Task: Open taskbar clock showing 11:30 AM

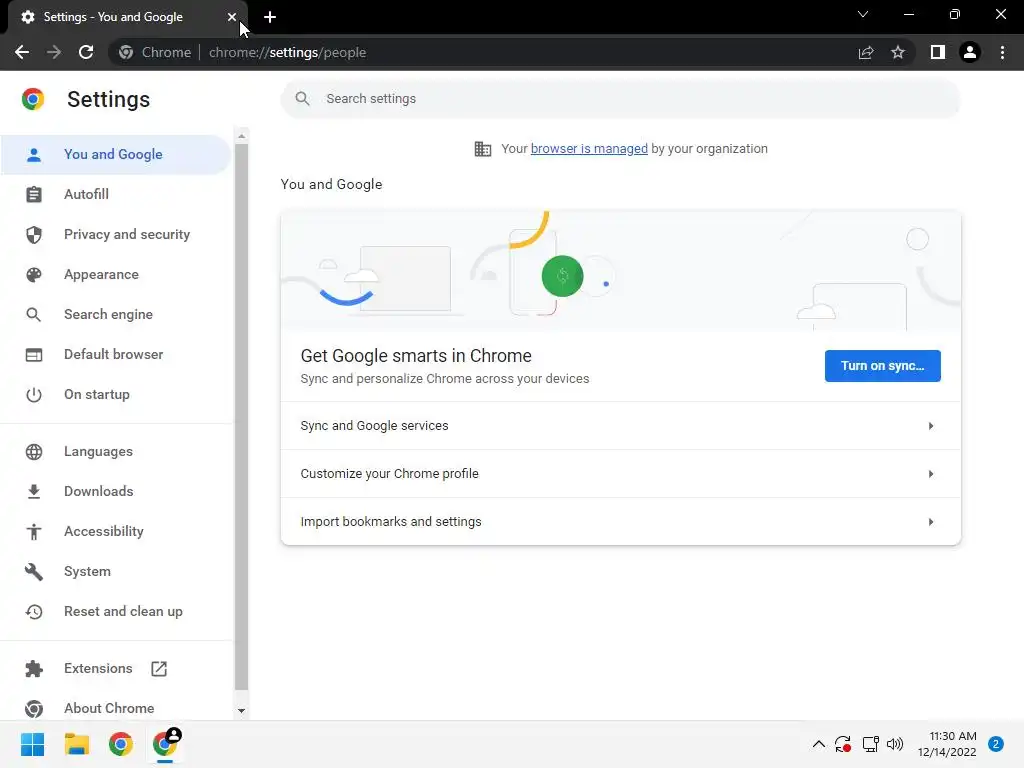Action: pyautogui.click(x=947, y=744)
